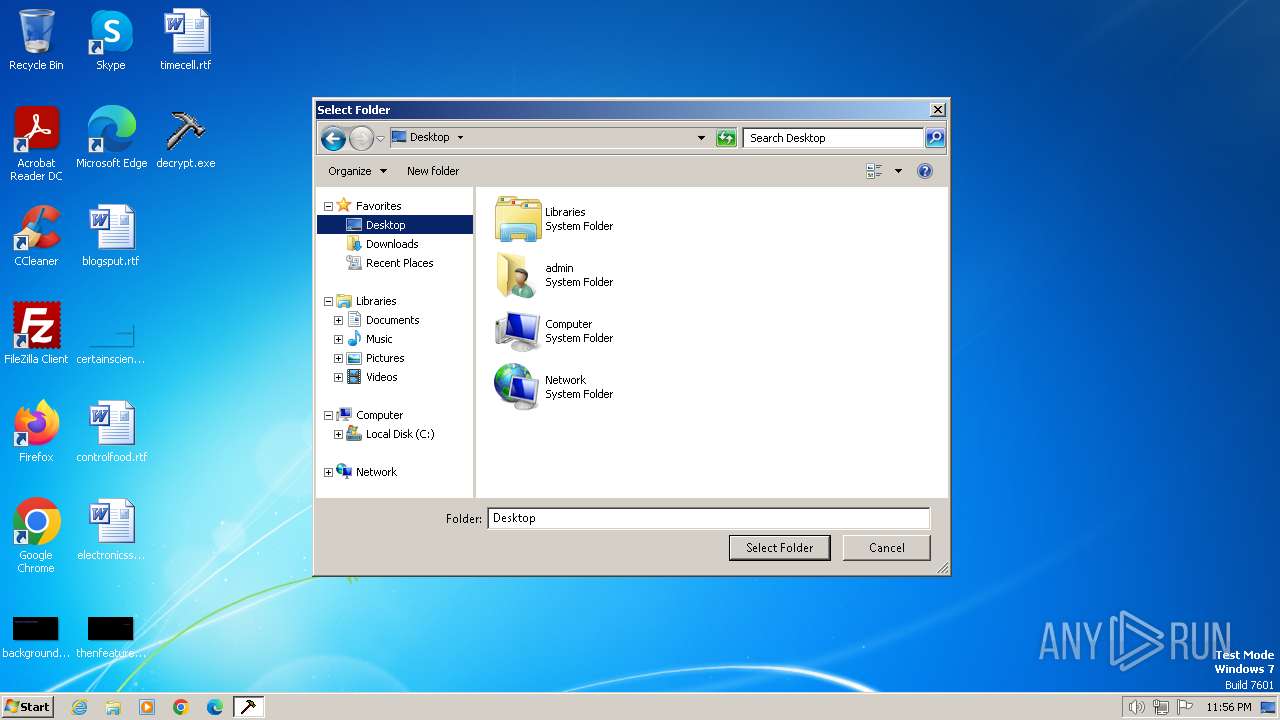This screenshot has height=720, width=1280.
Task: Expand the Pictures library node
Action: tap(338, 358)
